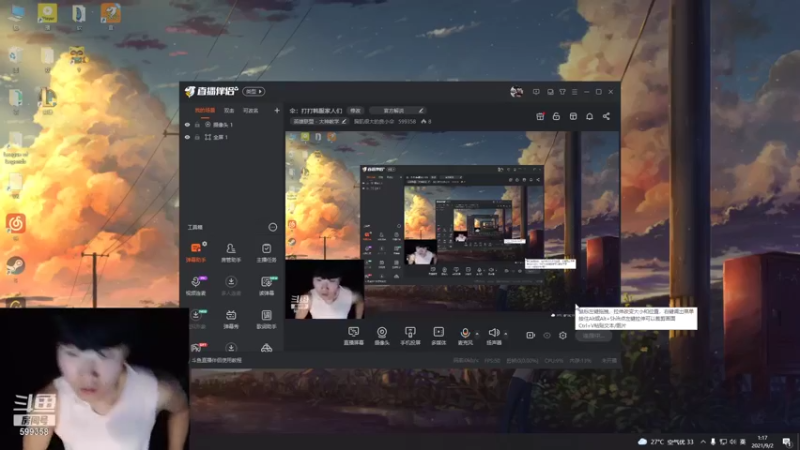800x450 pixels.
Task: Click the layout icon next to the bell
Action: point(573,116)
